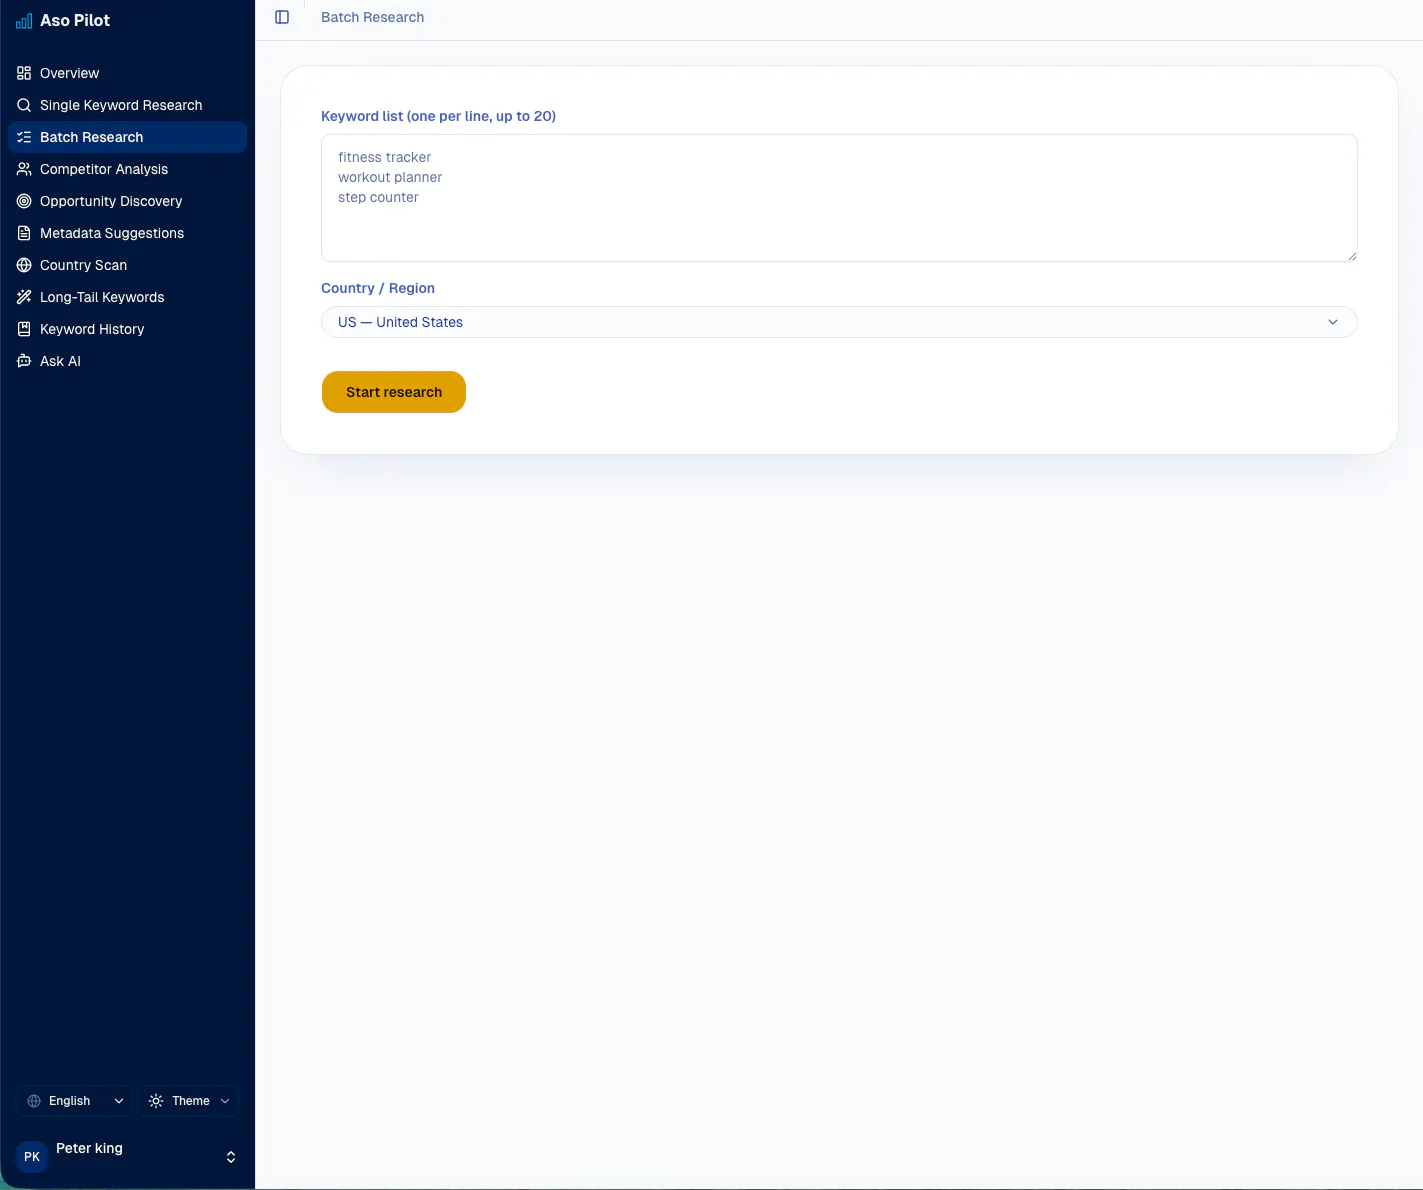Viewport: 1423px width, 1190px height.
Task: Click the Aso Pilot brand name
Action: coord(75,20)
